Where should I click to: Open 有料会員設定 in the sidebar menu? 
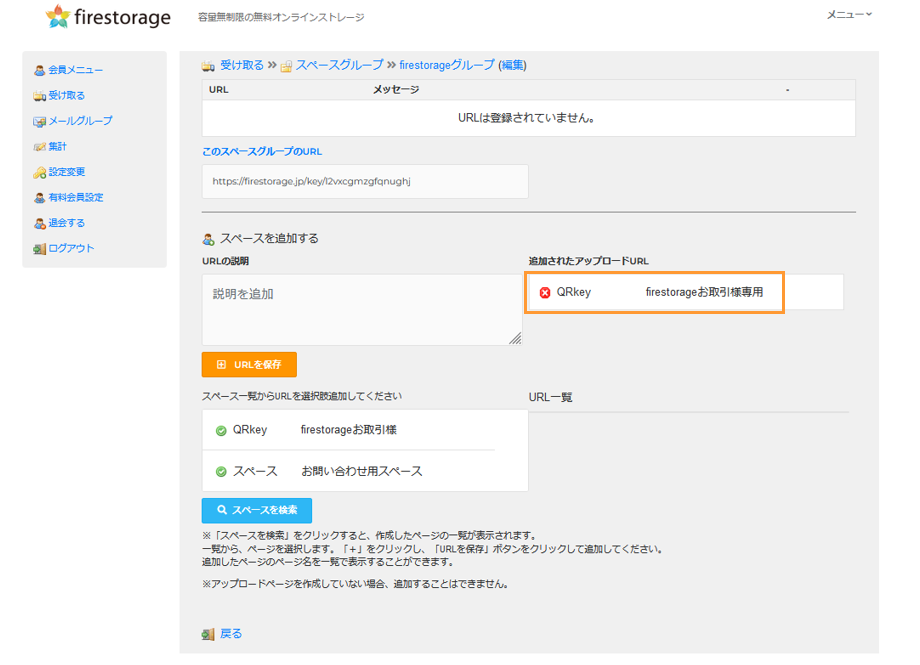tap(76, 197)
